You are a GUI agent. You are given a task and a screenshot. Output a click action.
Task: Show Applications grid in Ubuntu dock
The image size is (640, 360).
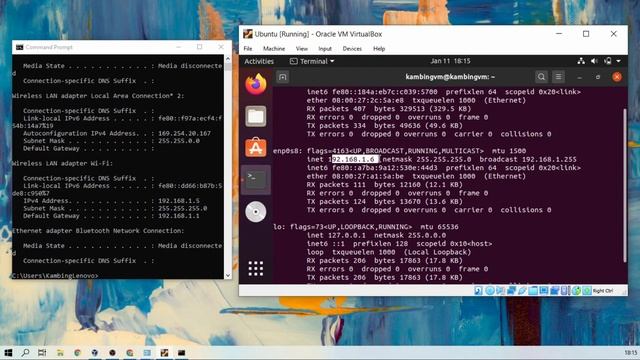(256, 269)
